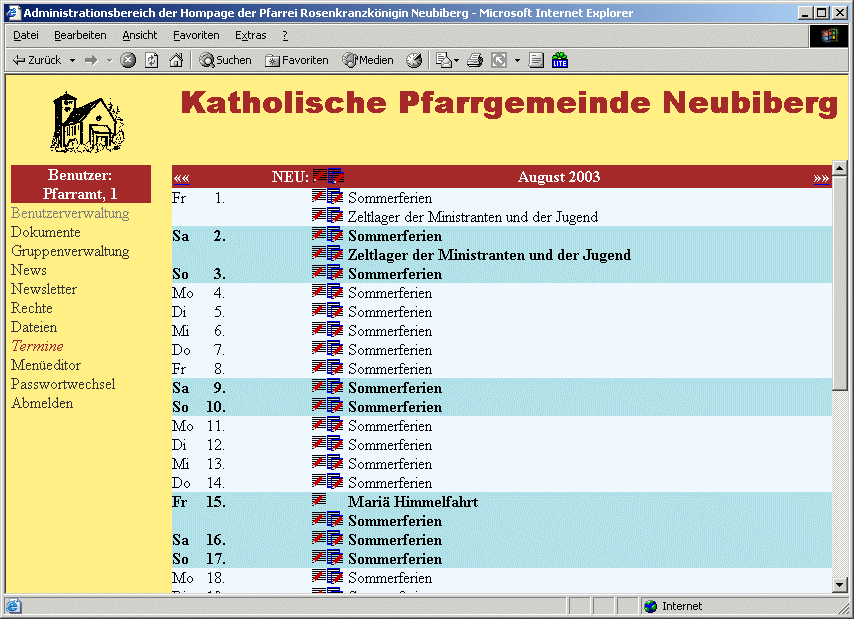Edit Sommerferien entry on Sa 2.
This screenshot has width=854, height=619.
click(x=319, y=234)
